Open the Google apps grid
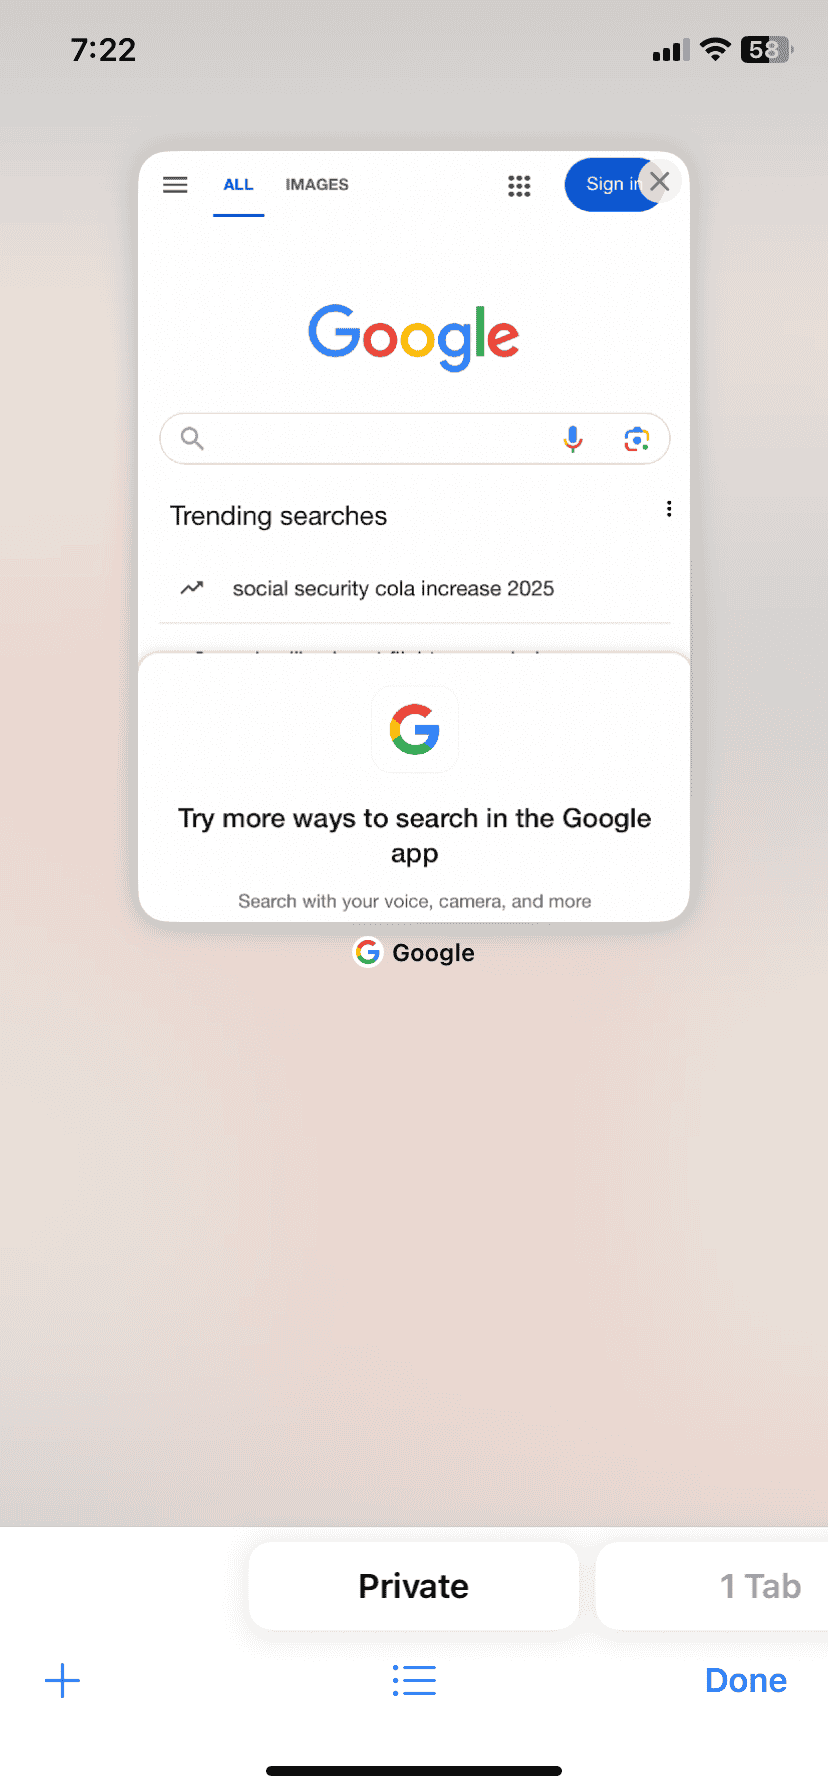 pos(519,186)
